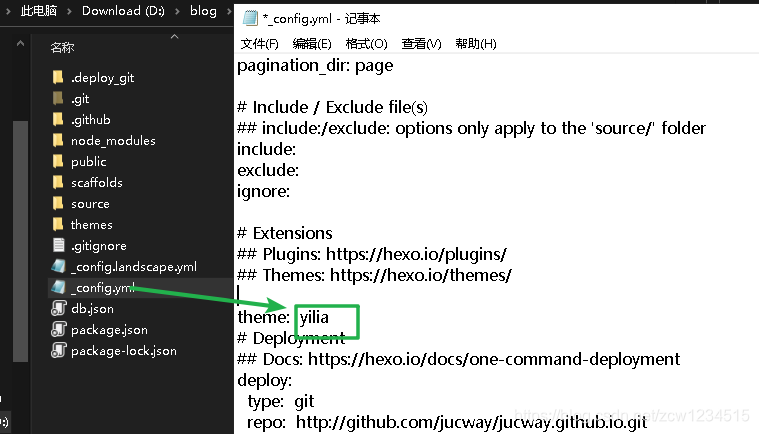
Task: Click the .git folder icon
Action: 58,98
